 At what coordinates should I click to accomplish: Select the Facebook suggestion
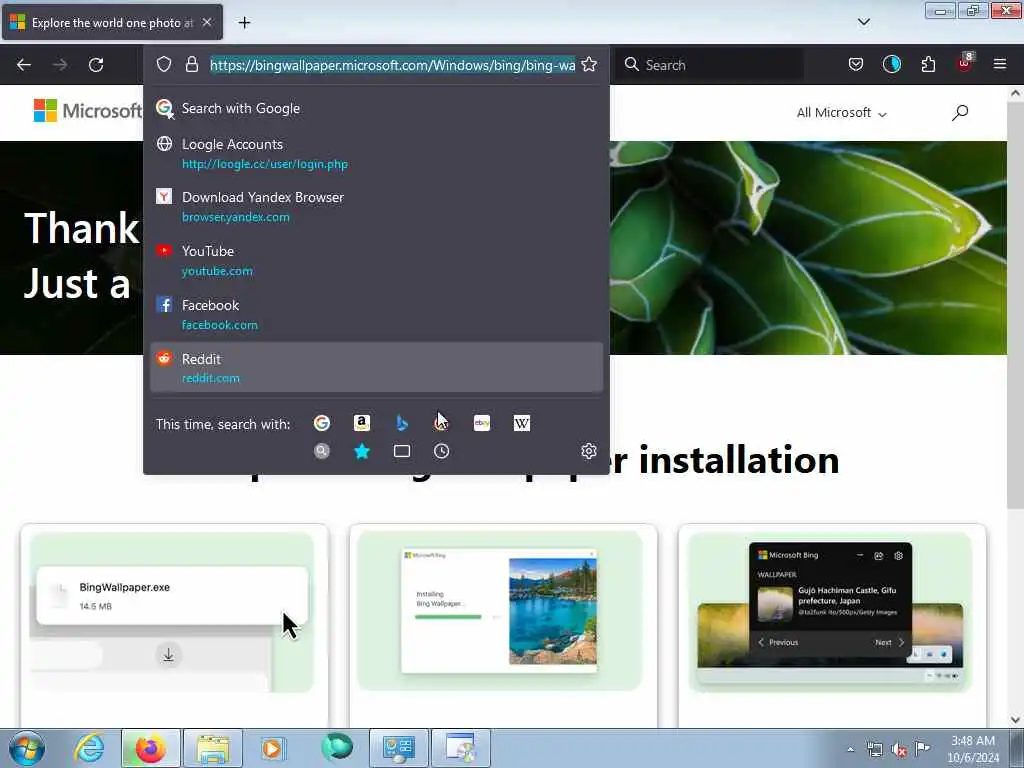[376, 314]
